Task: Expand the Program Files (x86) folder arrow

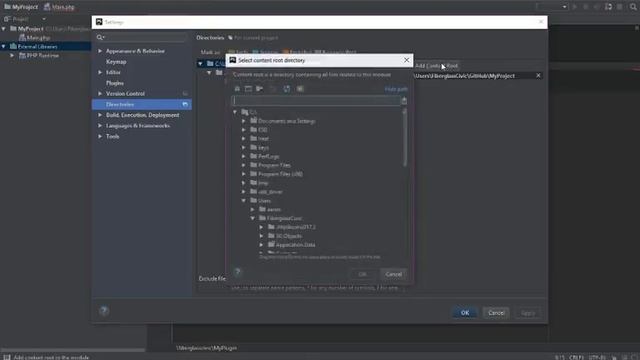Action: point(244,174)
